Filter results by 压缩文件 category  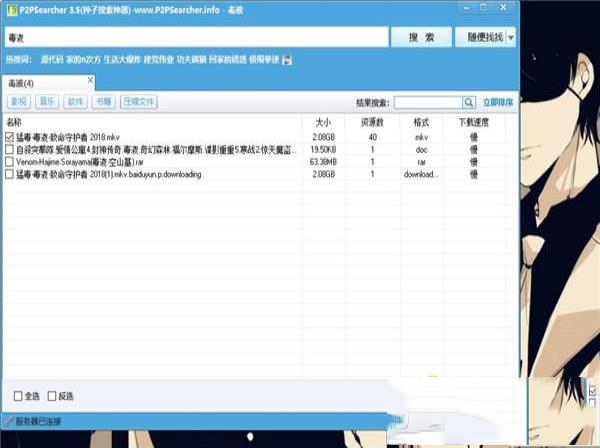139,102
